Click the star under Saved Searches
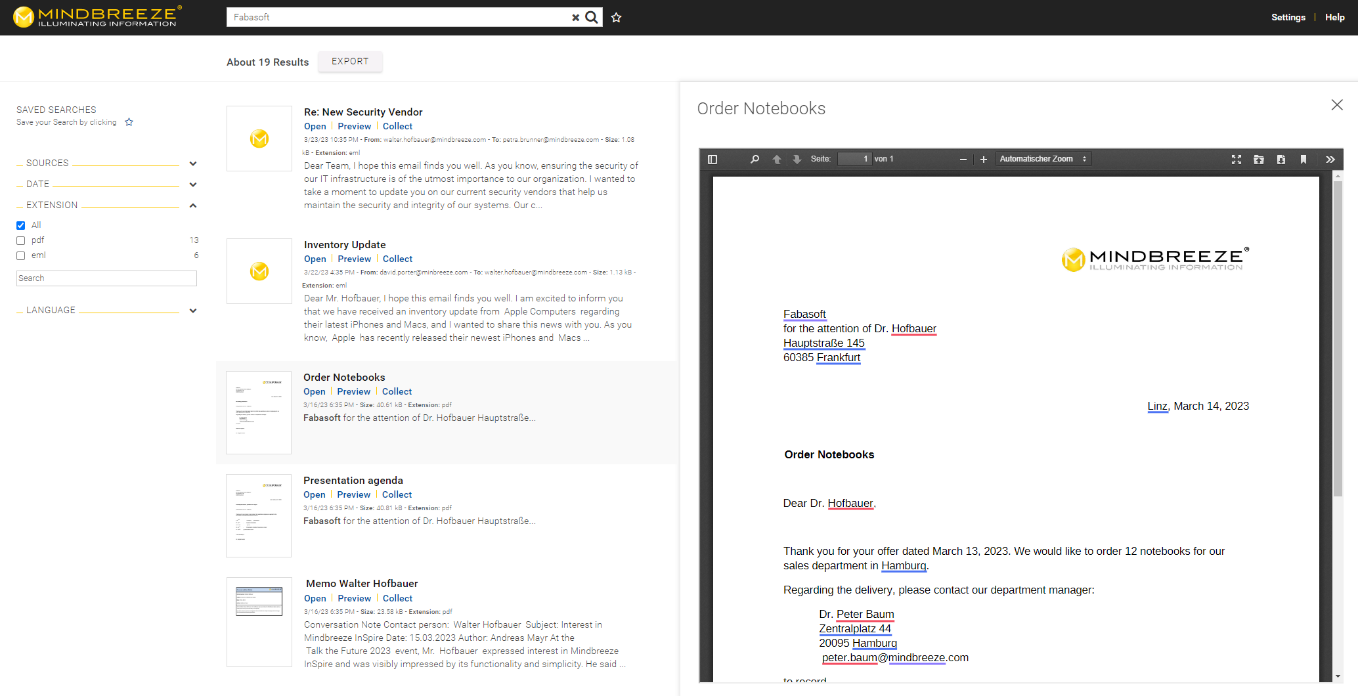Image resolution: width=1358 pixels, height=696 pixels. [129, 122]
